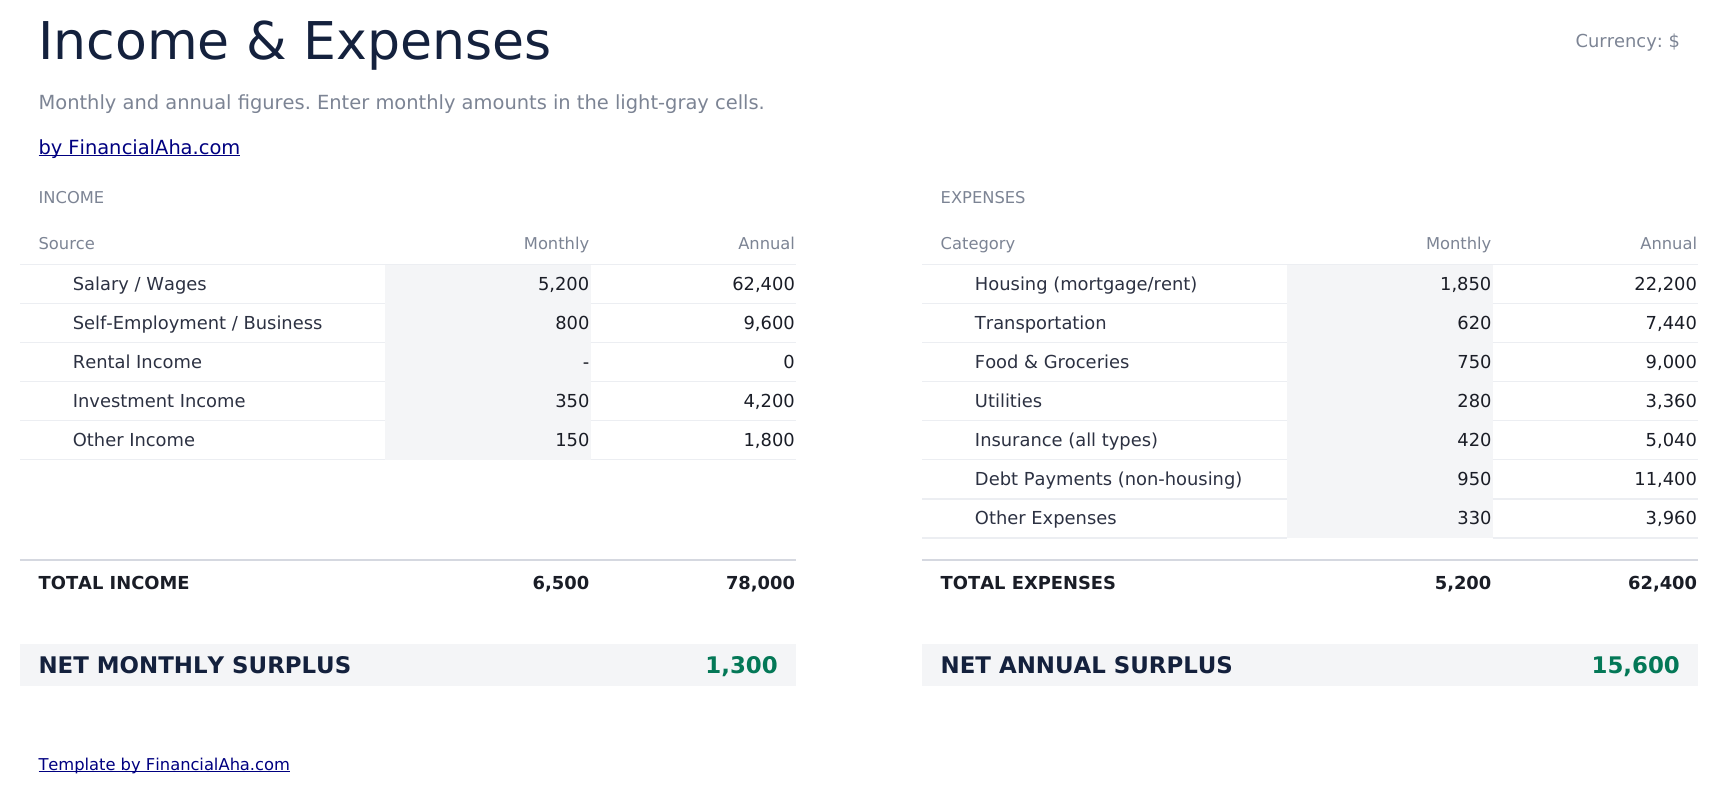
Task: Click the income table 'Annual' column header
Action: 766,244
